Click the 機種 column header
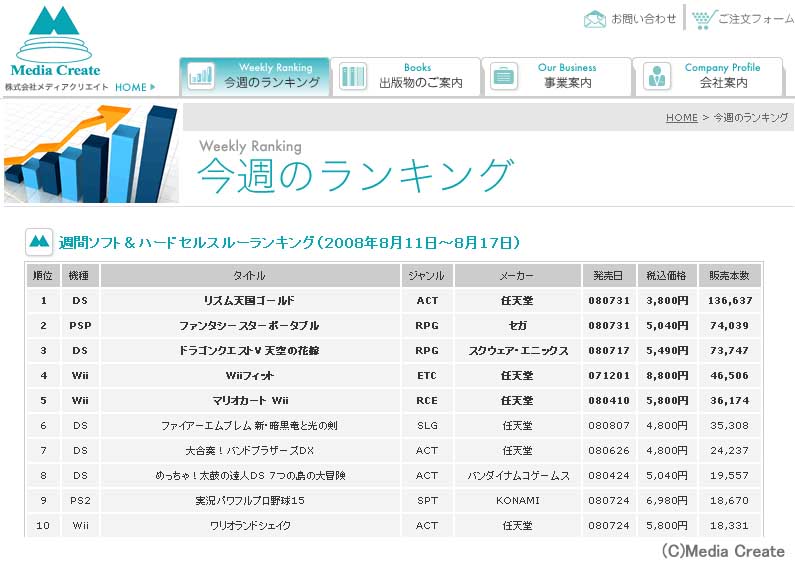 coord(80,275)
